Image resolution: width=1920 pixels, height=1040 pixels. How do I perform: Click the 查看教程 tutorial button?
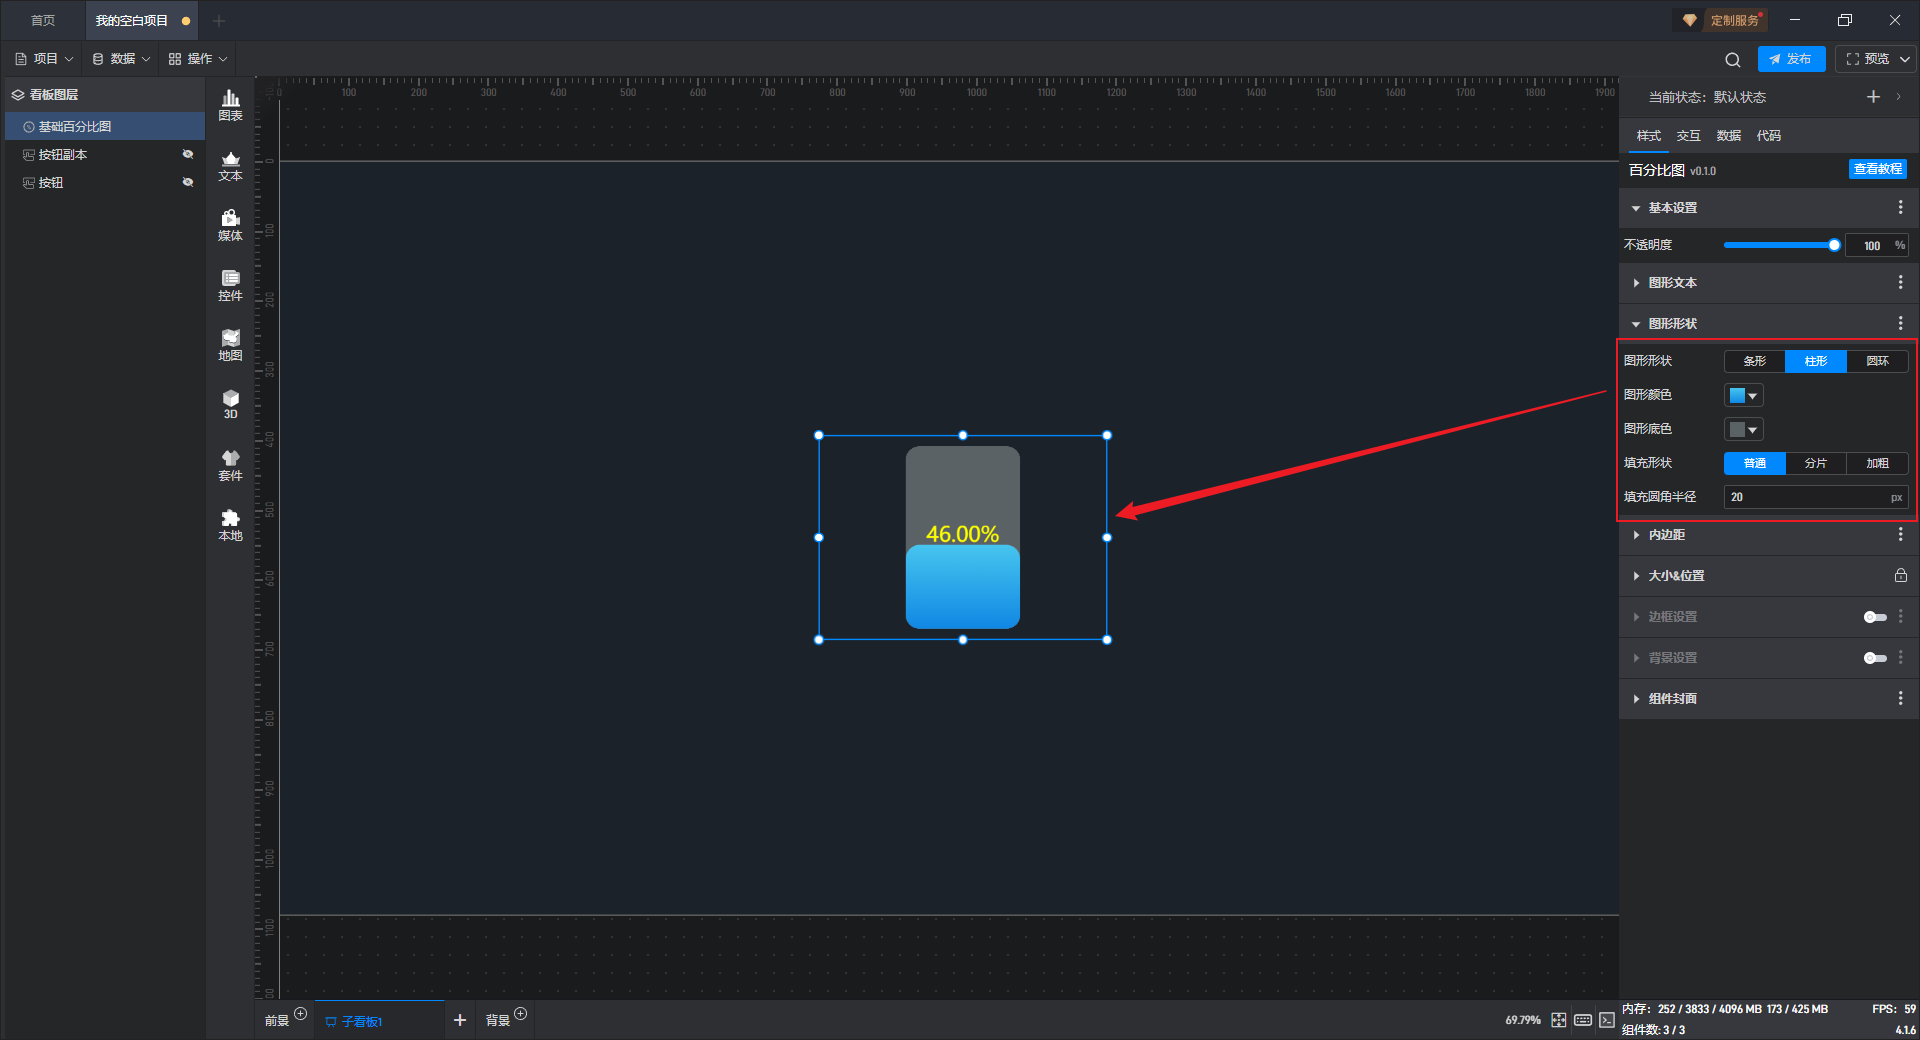[1878, 169]
